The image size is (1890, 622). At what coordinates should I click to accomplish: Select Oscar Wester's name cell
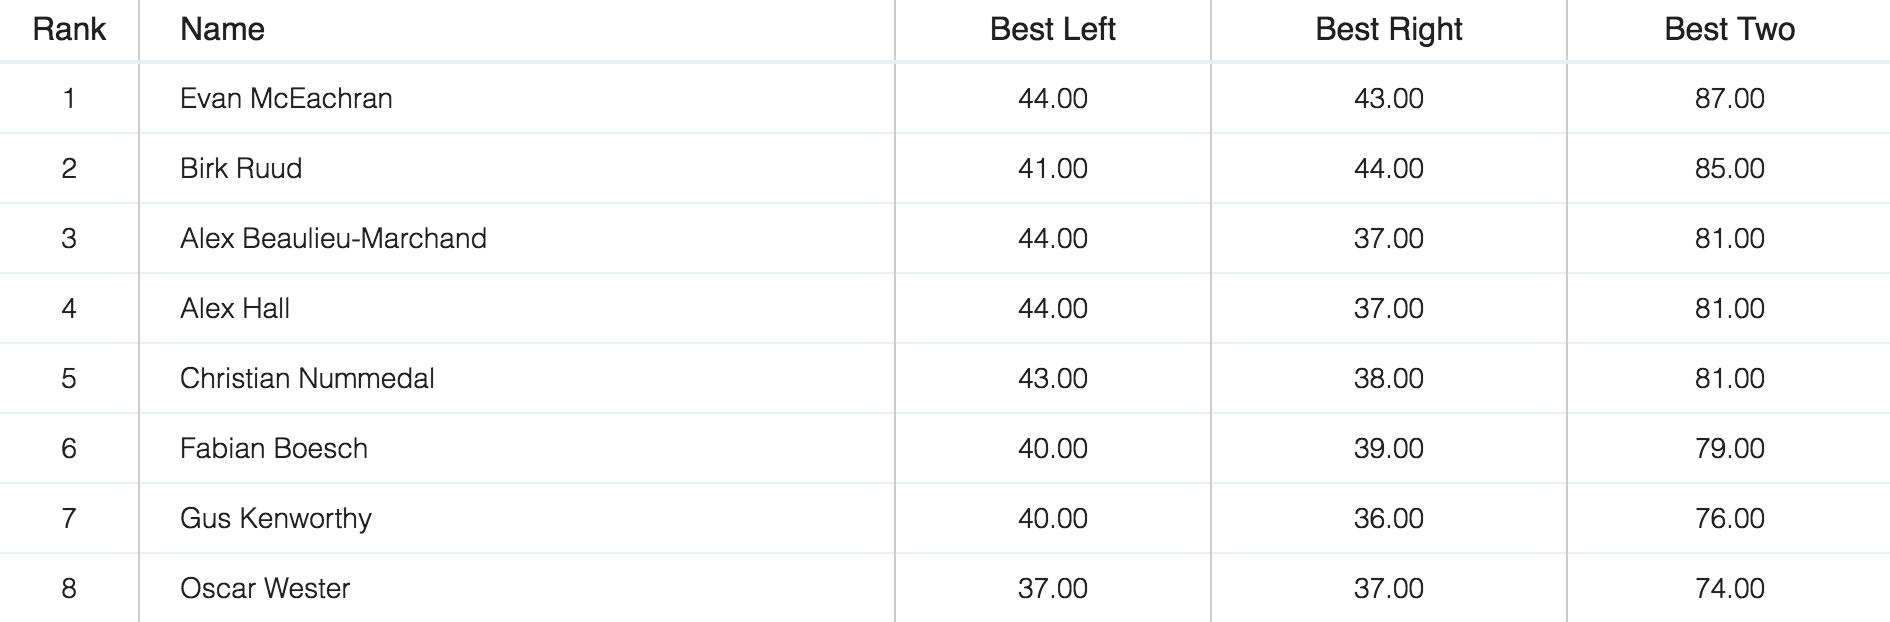[265, 588]
